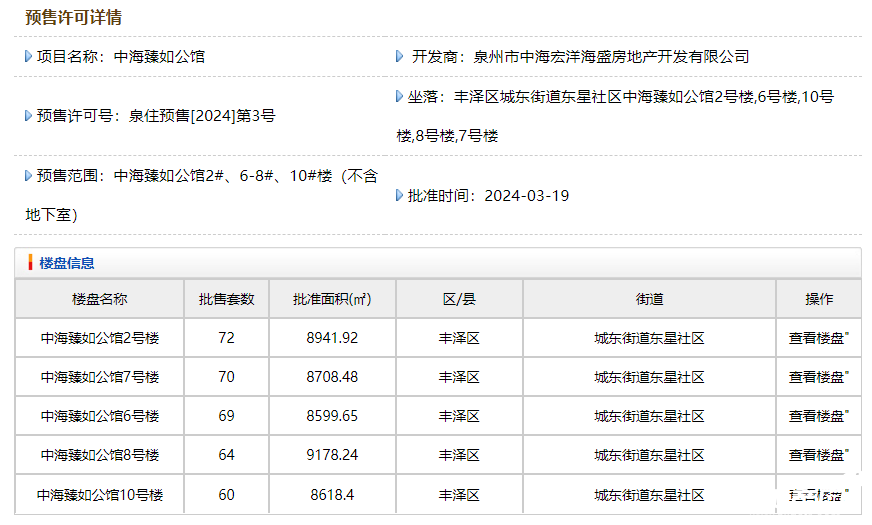Click the area value 8599.65

click(332, 416)
